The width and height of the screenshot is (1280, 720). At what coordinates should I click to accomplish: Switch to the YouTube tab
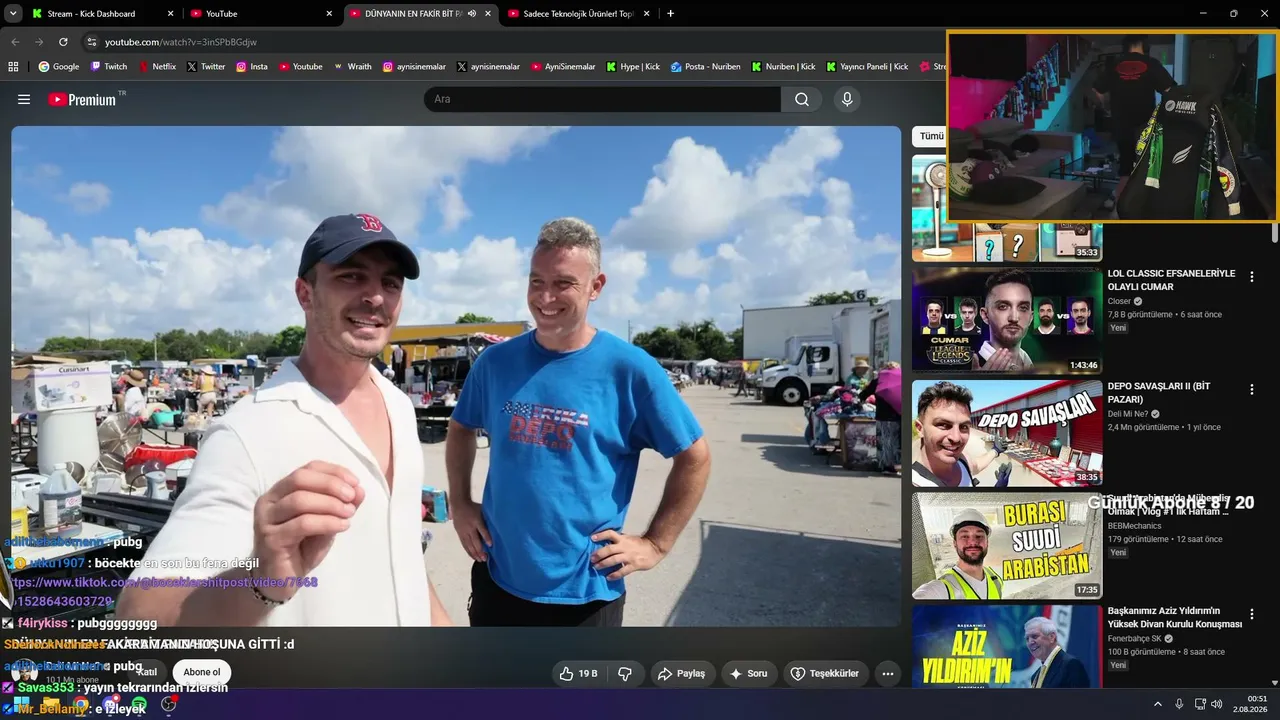coord(260,14)
